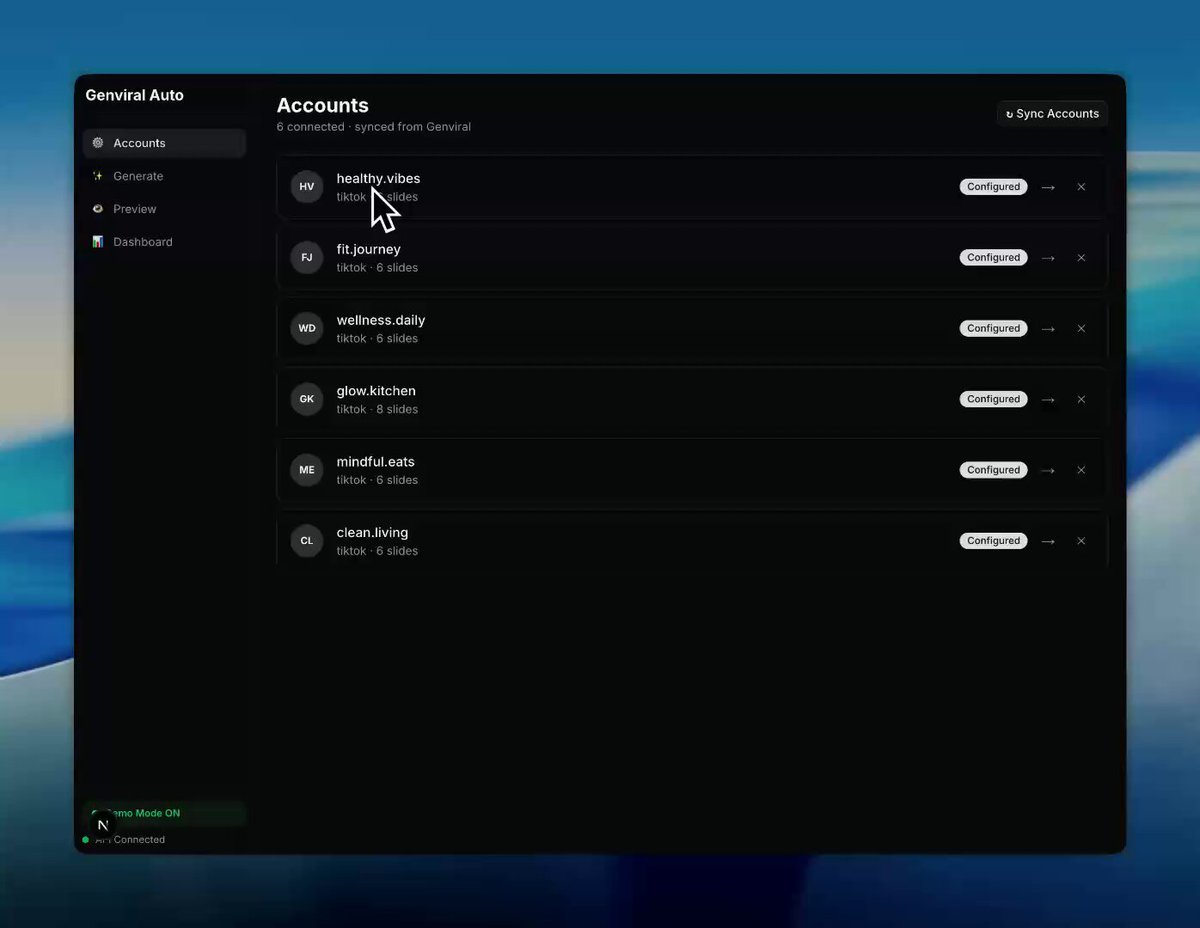
Task: Open healthy.vibes using its arrow icon
Action: tap(1048, 187)
